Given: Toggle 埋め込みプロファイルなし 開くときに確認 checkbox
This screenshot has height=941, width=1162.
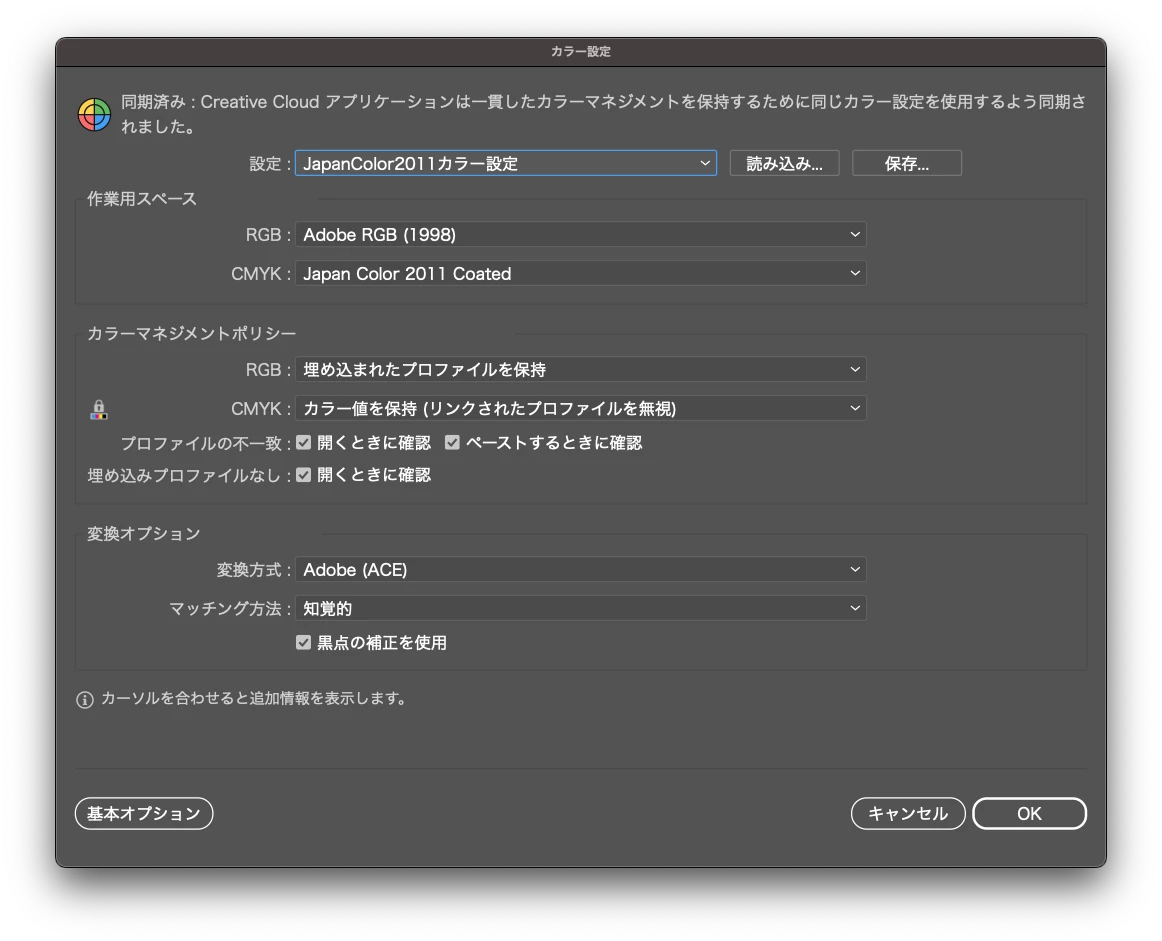Looking at the screenshot, I should (x=303, y=475).
